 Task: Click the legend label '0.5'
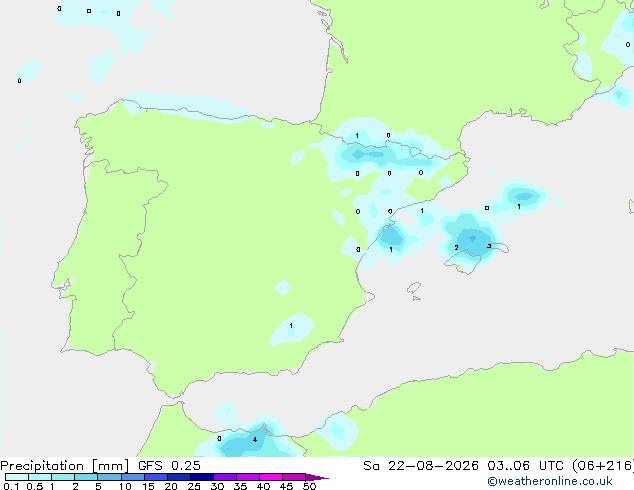pyautogui.click(x=35, y=486)
